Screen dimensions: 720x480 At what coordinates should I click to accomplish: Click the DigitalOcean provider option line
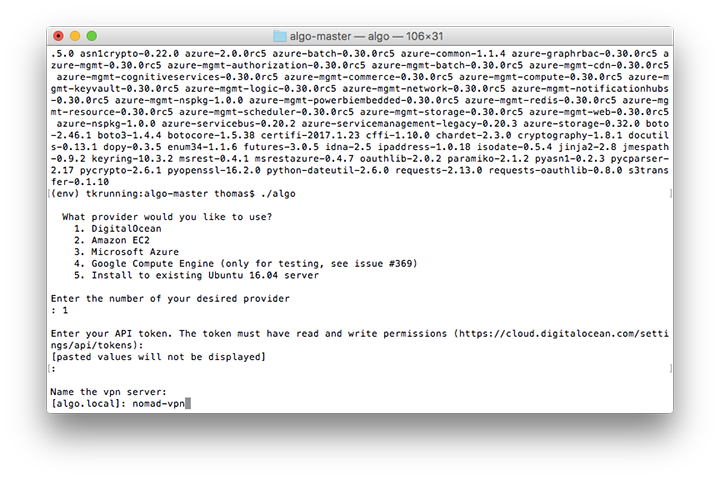118,228
